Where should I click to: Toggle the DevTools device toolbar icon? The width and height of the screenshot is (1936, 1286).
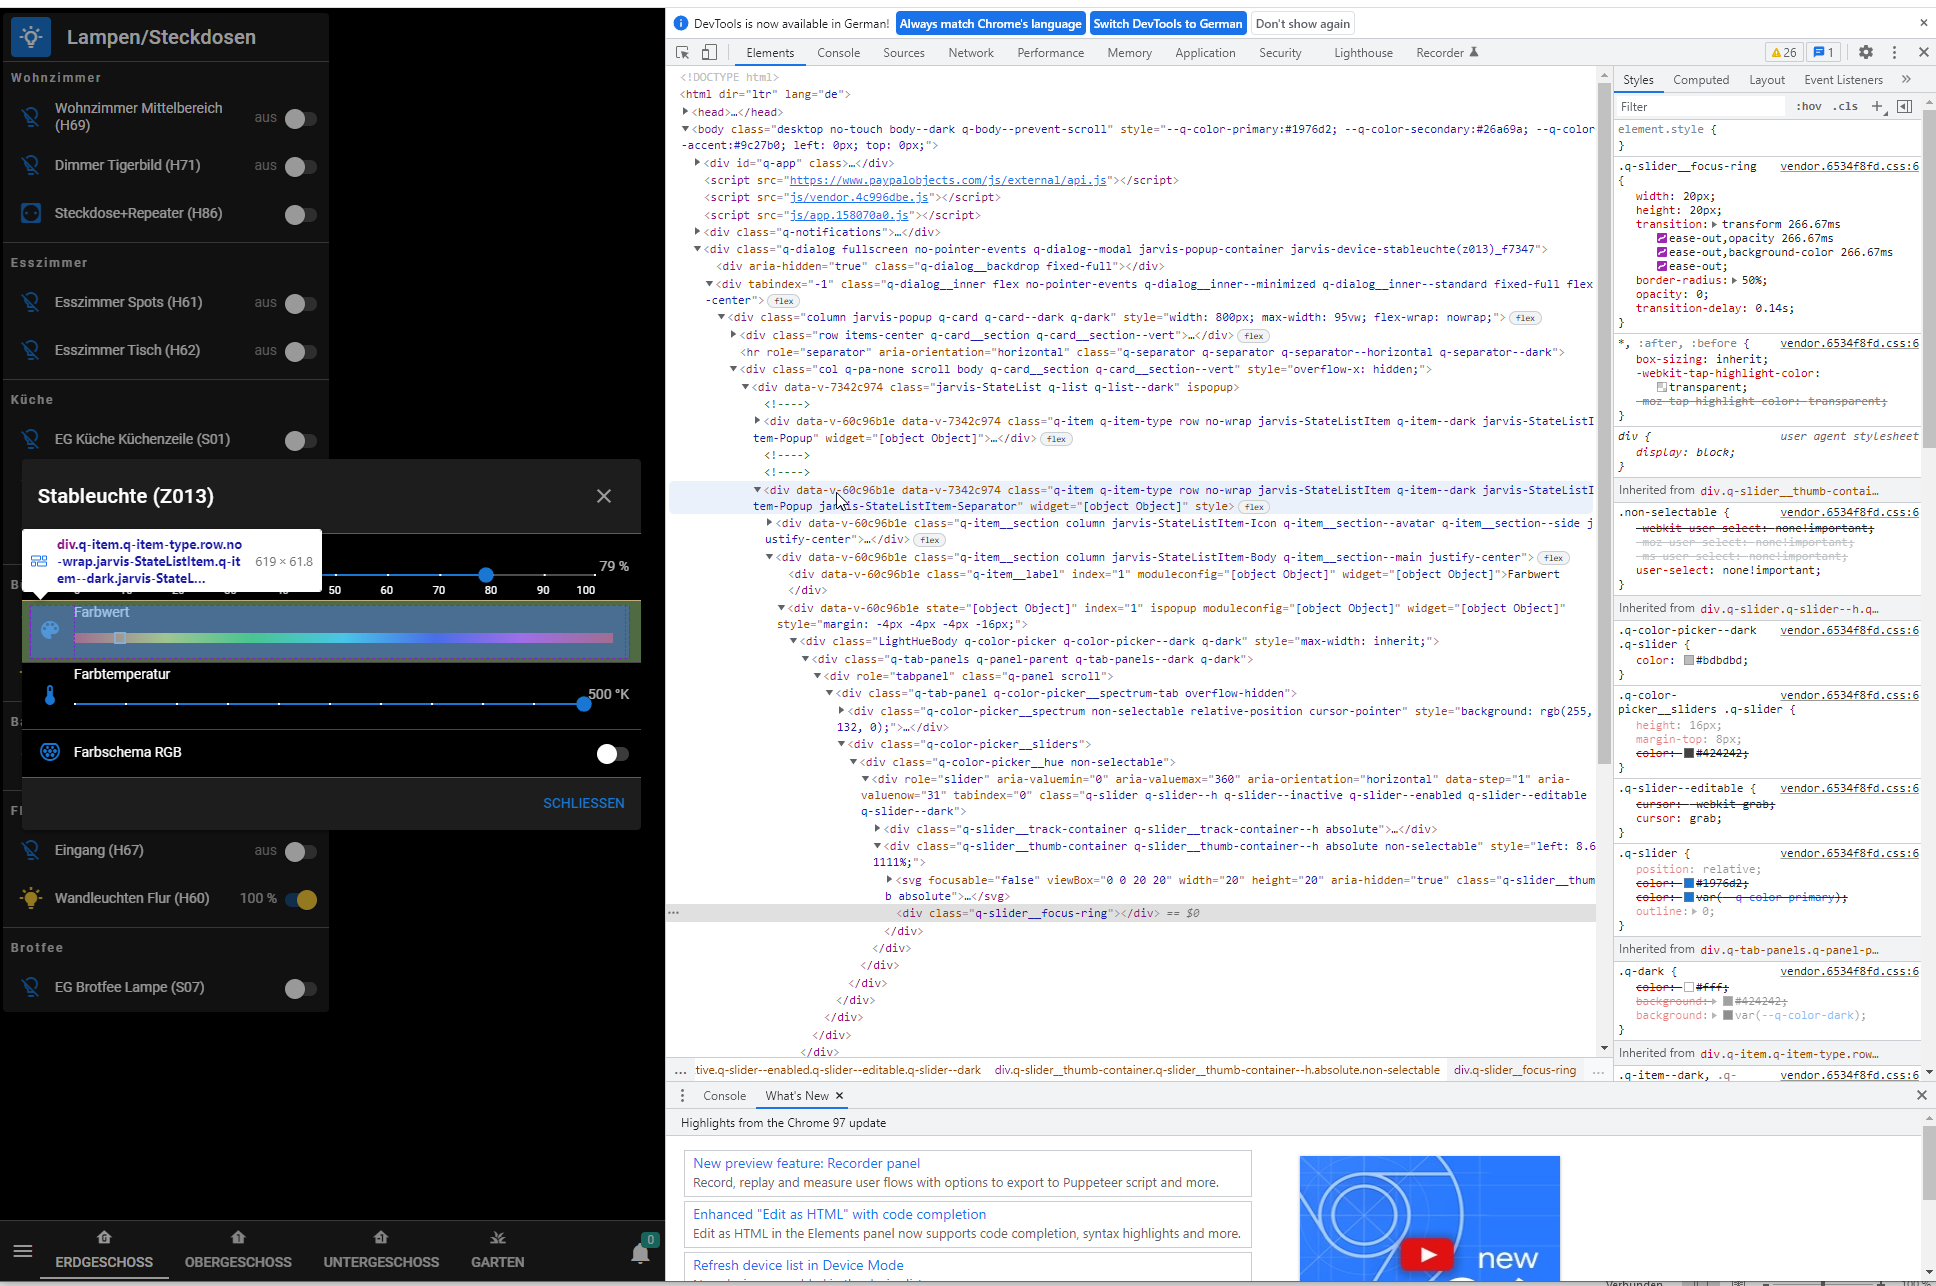coord(709,53)
